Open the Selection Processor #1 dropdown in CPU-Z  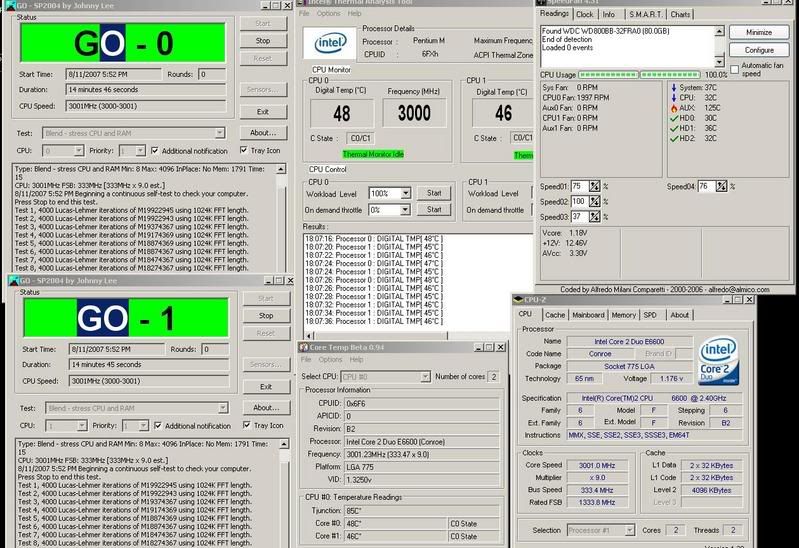pyautogui.click(x=629, y=530)
